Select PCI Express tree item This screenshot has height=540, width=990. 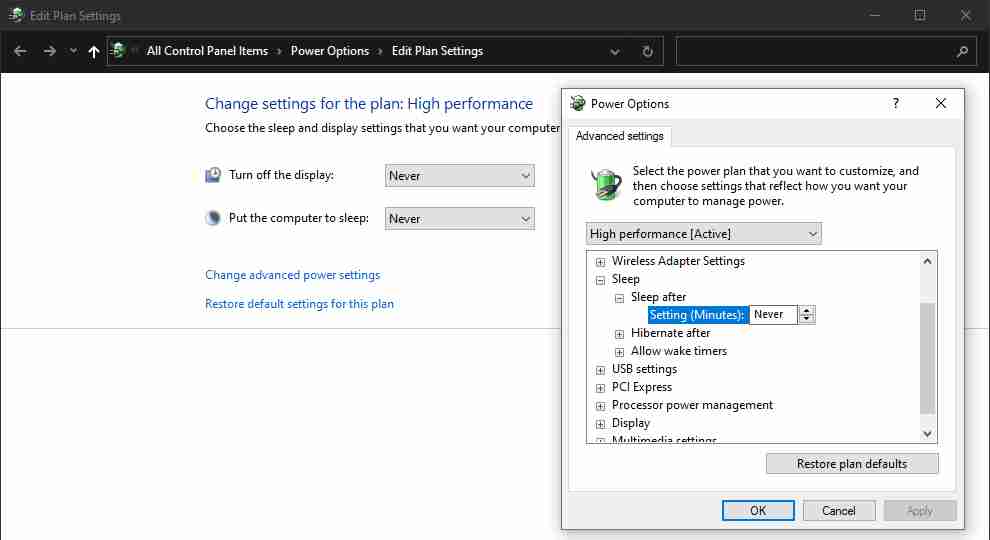pyautogui.click(x=641, y=387)
